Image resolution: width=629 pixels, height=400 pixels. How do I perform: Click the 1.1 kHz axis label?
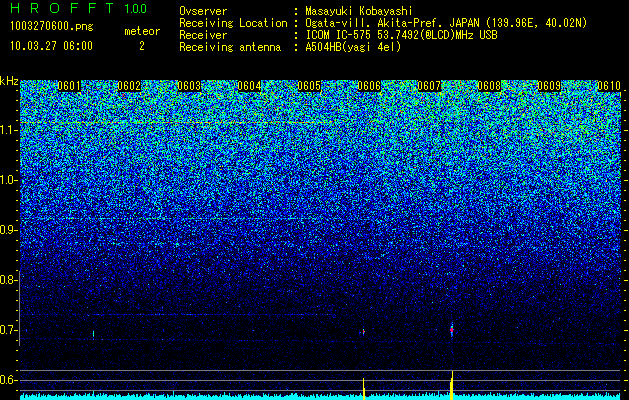click(8, 130)
